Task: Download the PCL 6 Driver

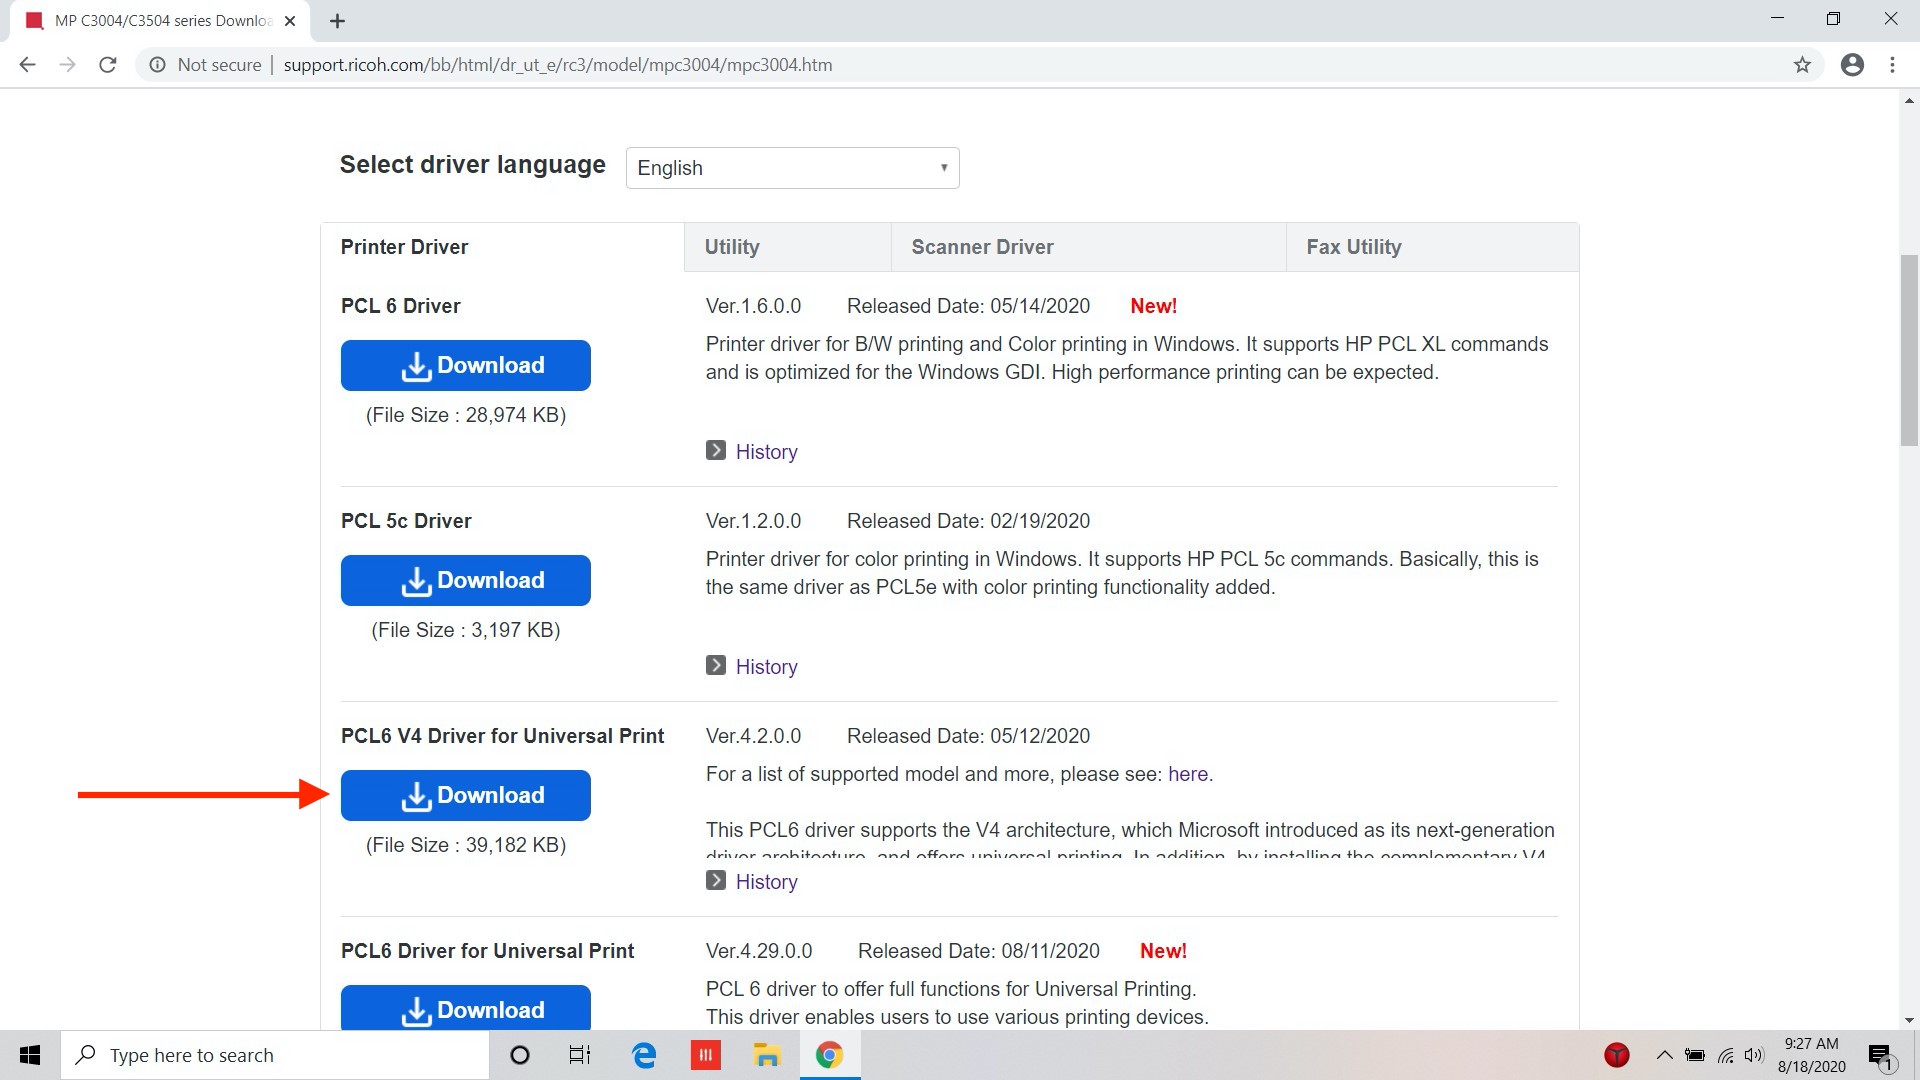Action: pos(465,365)
